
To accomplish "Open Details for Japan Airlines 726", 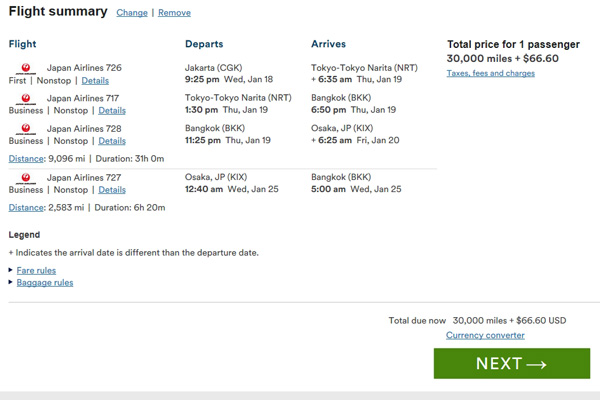I will 95,81.
